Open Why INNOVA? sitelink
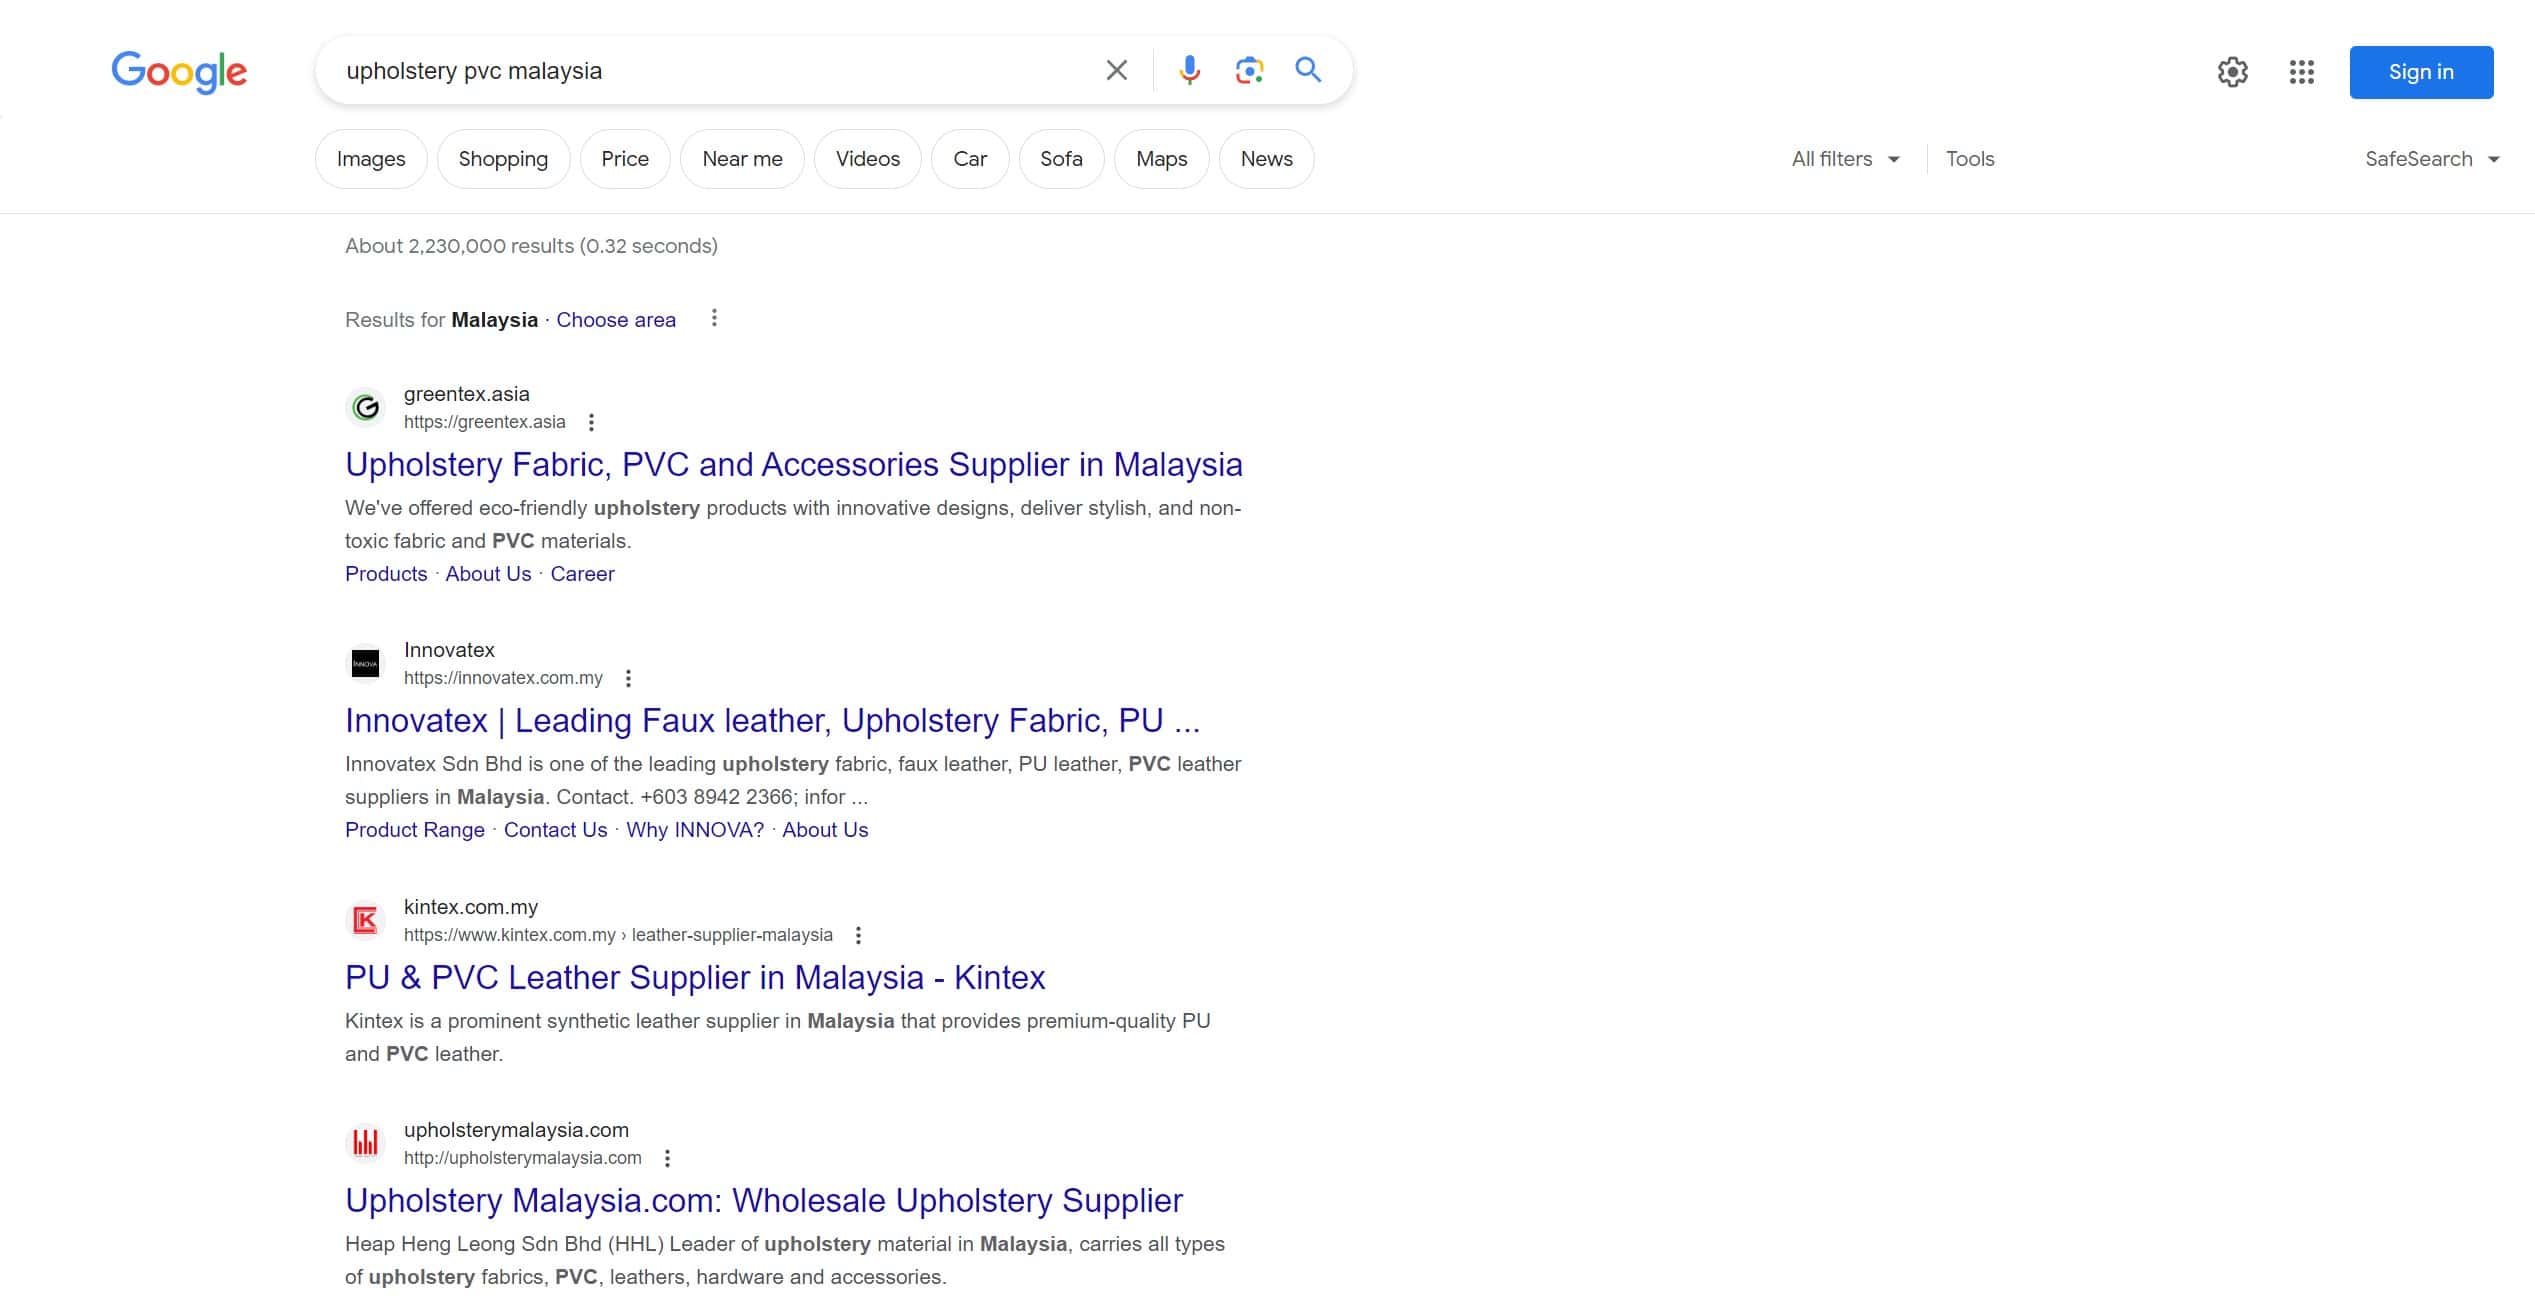This screenshot has width=2535, height=1314. point(695,830)
